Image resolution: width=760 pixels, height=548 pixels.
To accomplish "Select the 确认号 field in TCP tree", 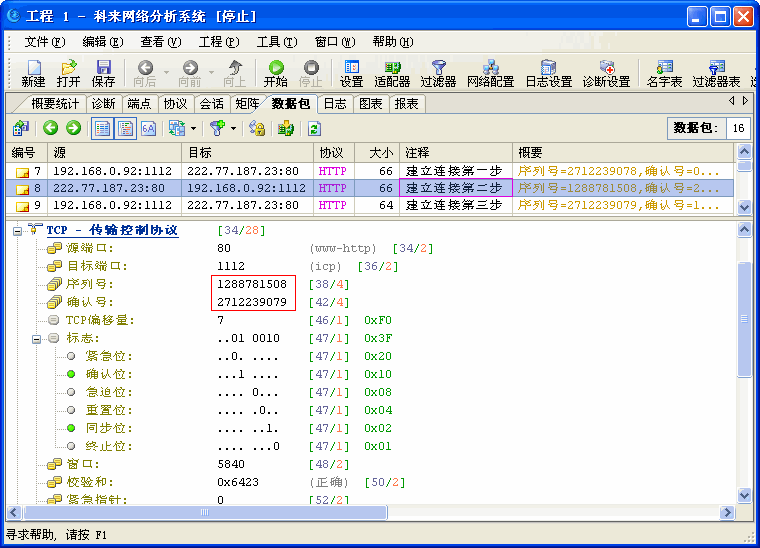I will (89, 302).
